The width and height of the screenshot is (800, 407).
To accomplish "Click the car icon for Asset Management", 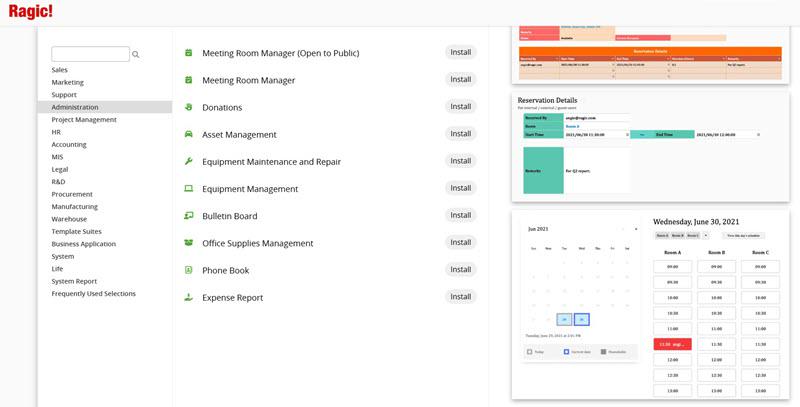I will (188, 134).
